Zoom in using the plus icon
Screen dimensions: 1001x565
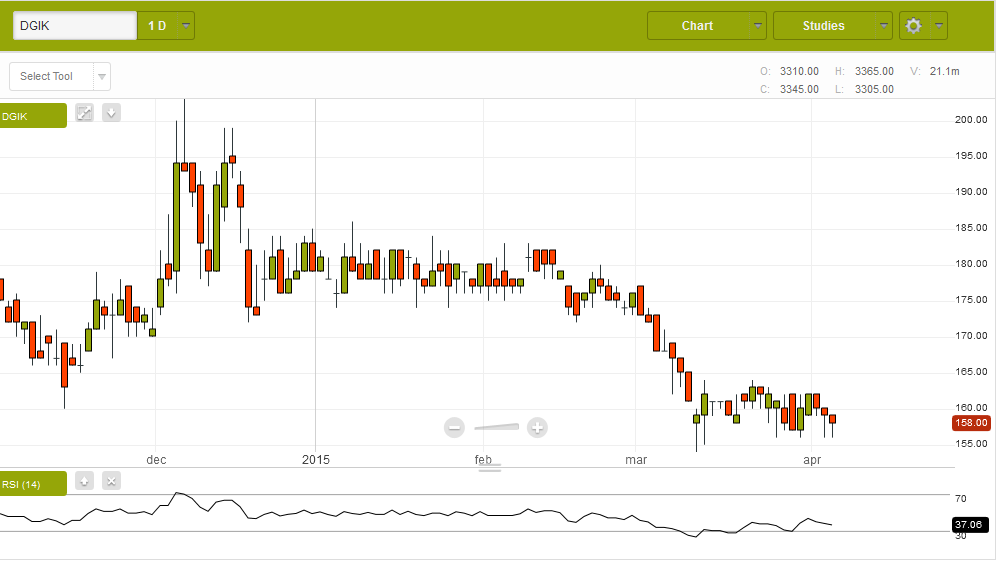(537, 428)
